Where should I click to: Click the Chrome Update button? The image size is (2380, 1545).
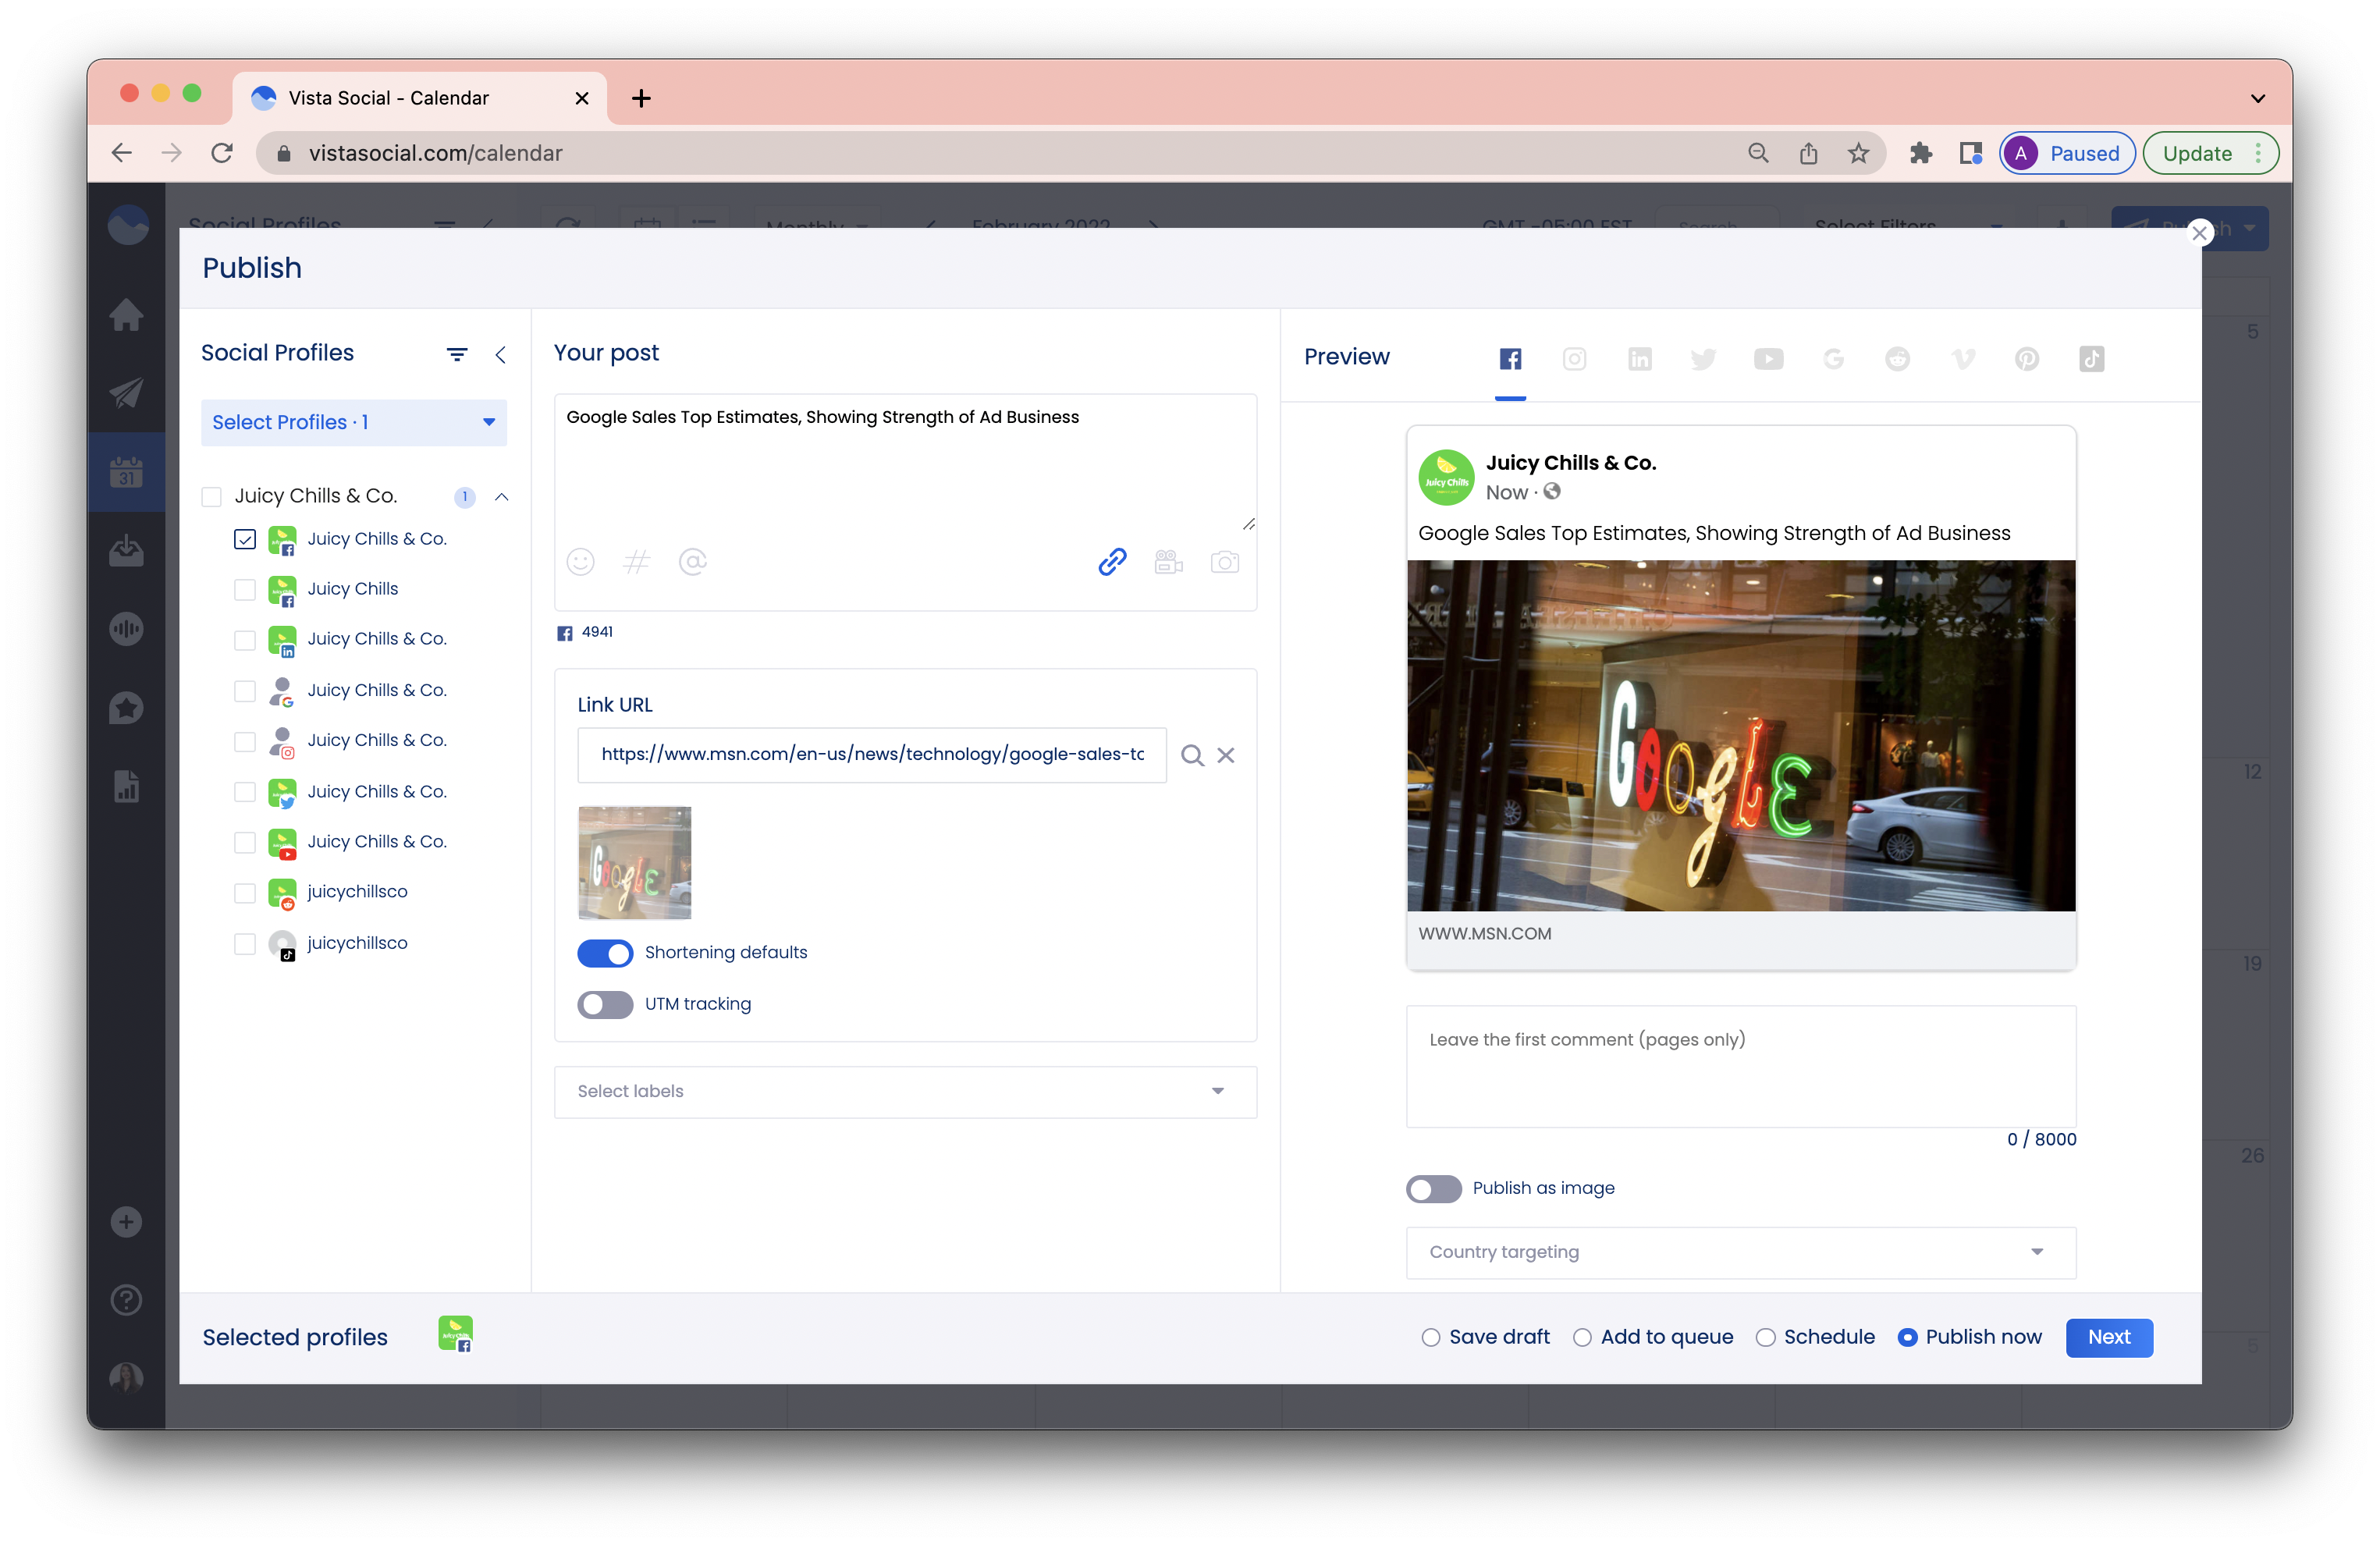[x=2210, y=153]
